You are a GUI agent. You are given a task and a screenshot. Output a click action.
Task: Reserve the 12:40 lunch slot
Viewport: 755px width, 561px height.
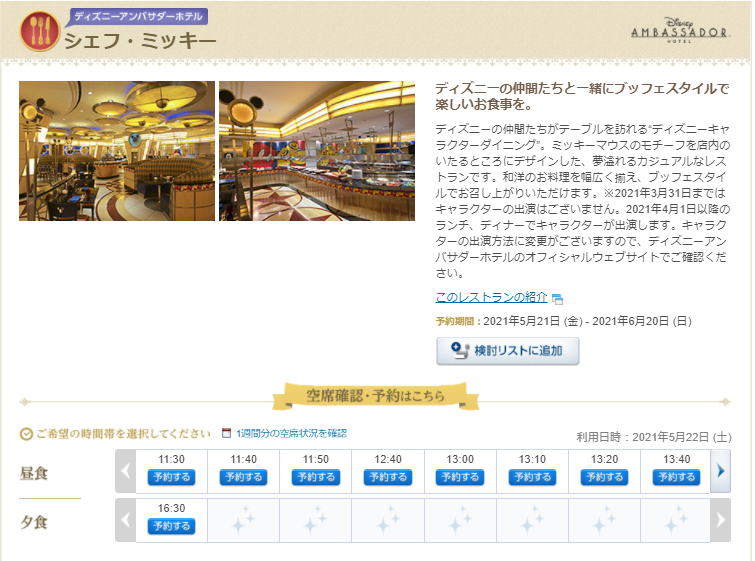(x=388, y=477)
